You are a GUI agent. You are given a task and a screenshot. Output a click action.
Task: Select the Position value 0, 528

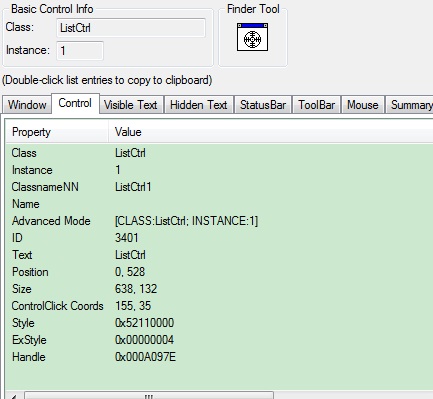click(130, 272)
